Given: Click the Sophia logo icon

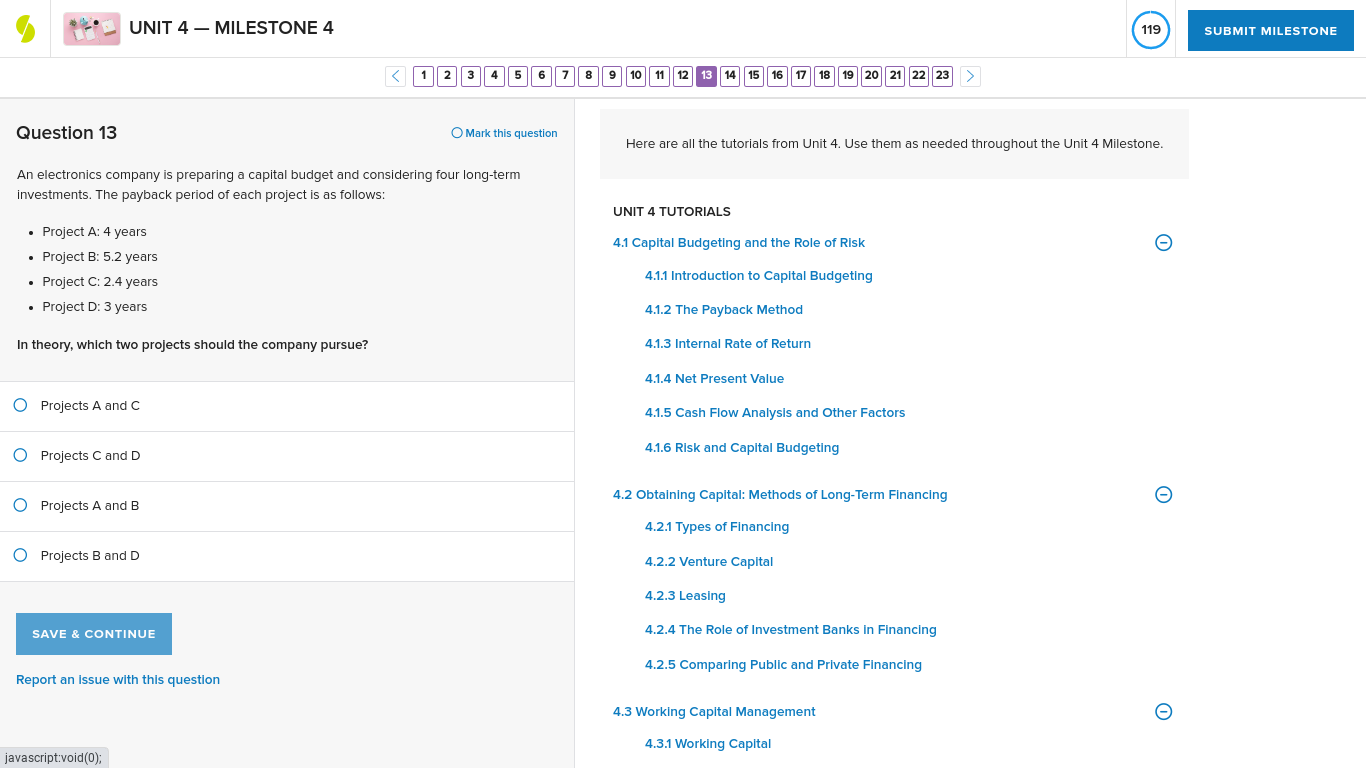Looking at the screenshot, I should pyautogui.click(x=25, y=28).
